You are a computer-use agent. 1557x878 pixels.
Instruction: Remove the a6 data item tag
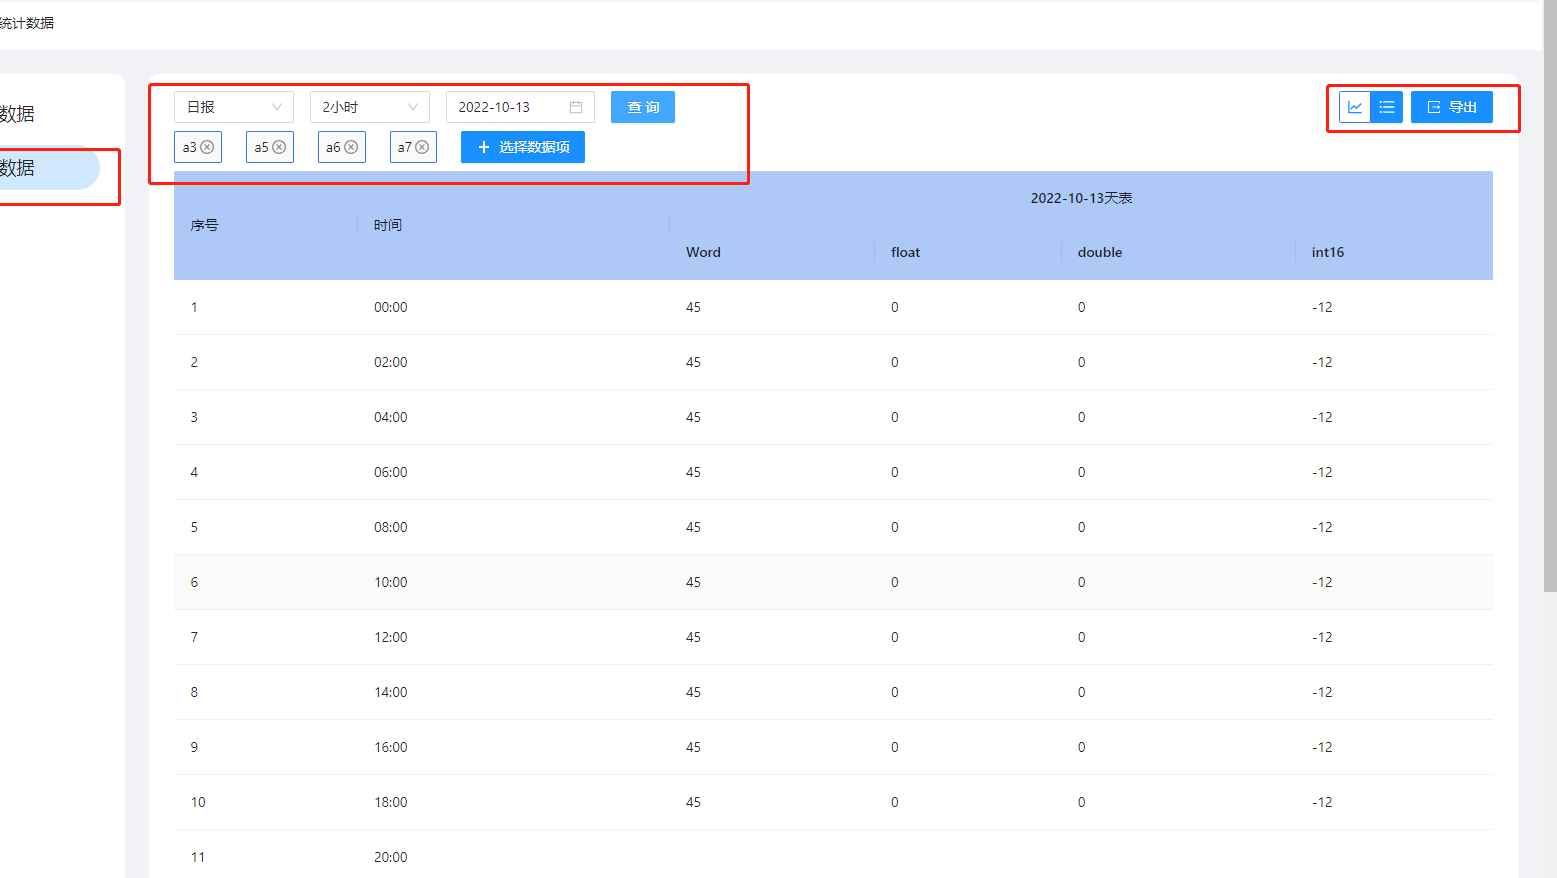tap(351, 147)
